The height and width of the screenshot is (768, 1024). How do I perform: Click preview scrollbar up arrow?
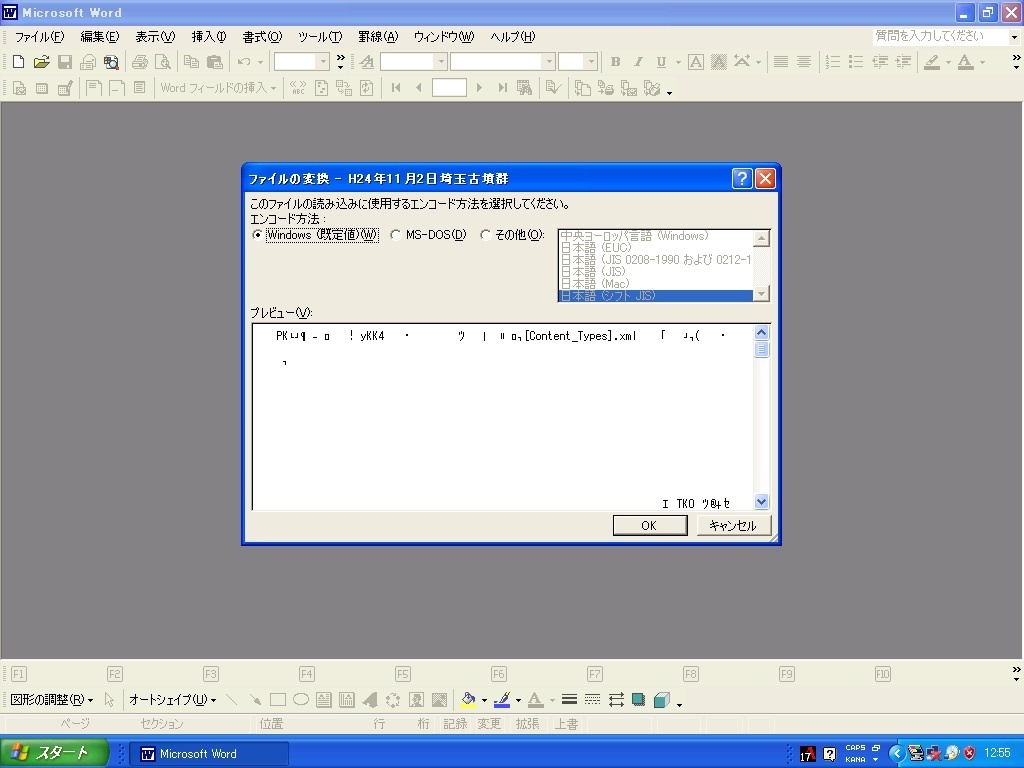click(761, 332)
